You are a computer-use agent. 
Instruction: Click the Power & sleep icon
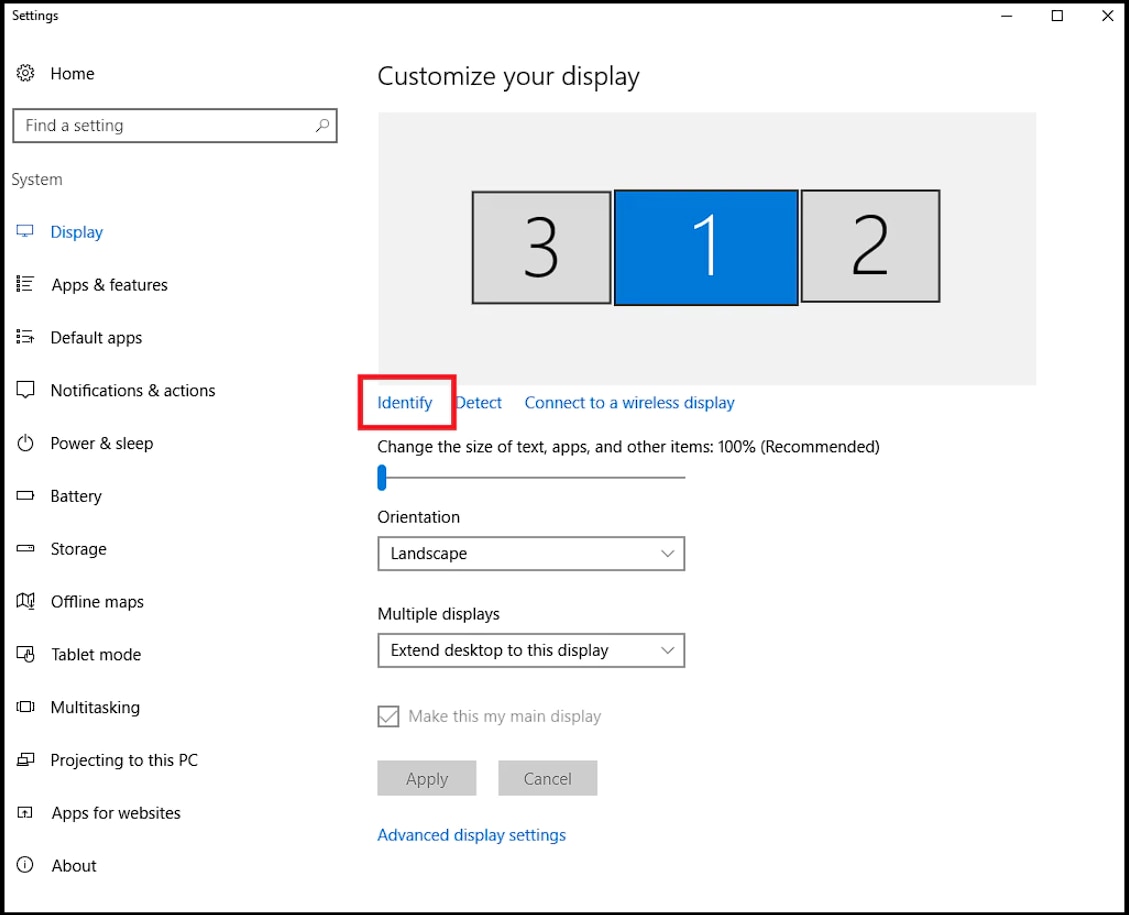coord(25,443)
